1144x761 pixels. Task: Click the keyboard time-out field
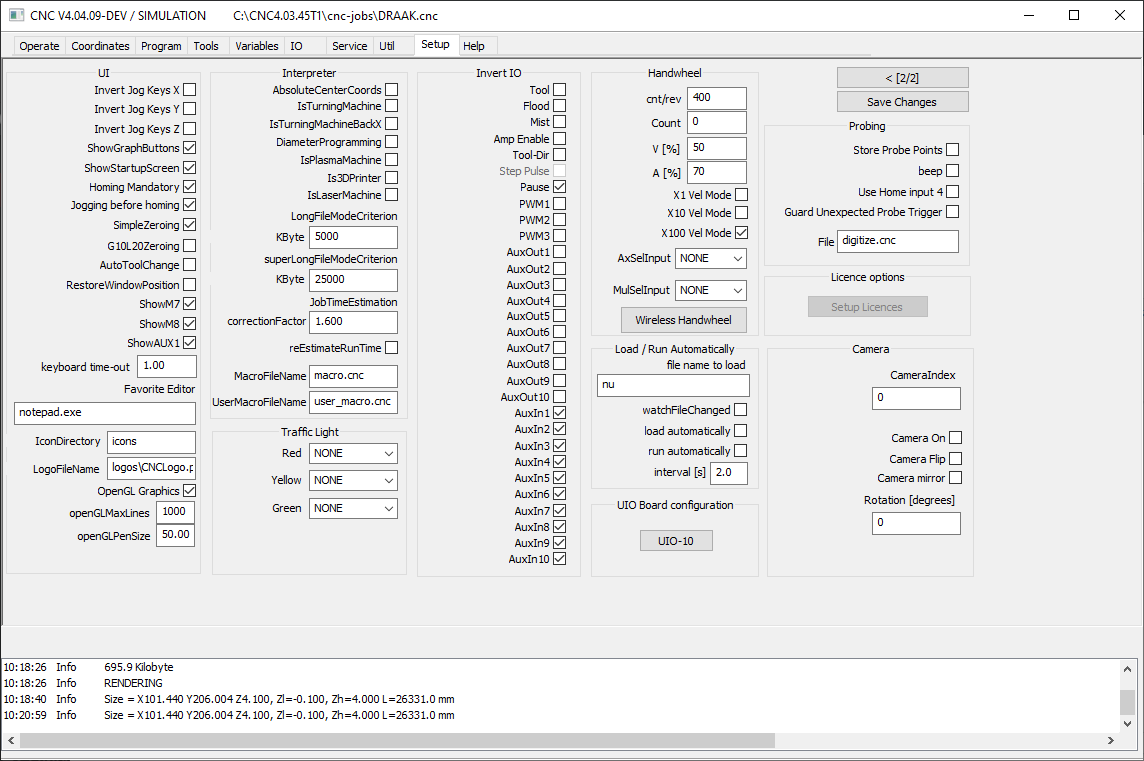click(167, 366)
